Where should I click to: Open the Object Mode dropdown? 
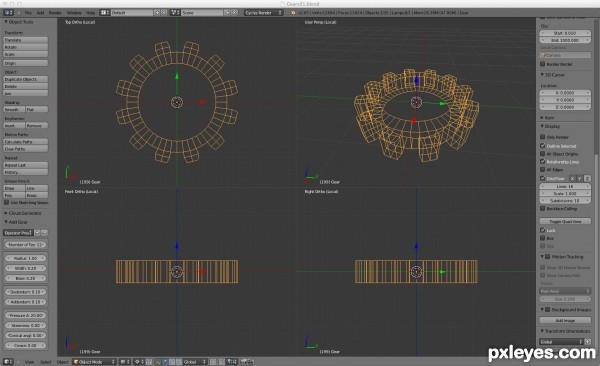[x=94, y=362]
